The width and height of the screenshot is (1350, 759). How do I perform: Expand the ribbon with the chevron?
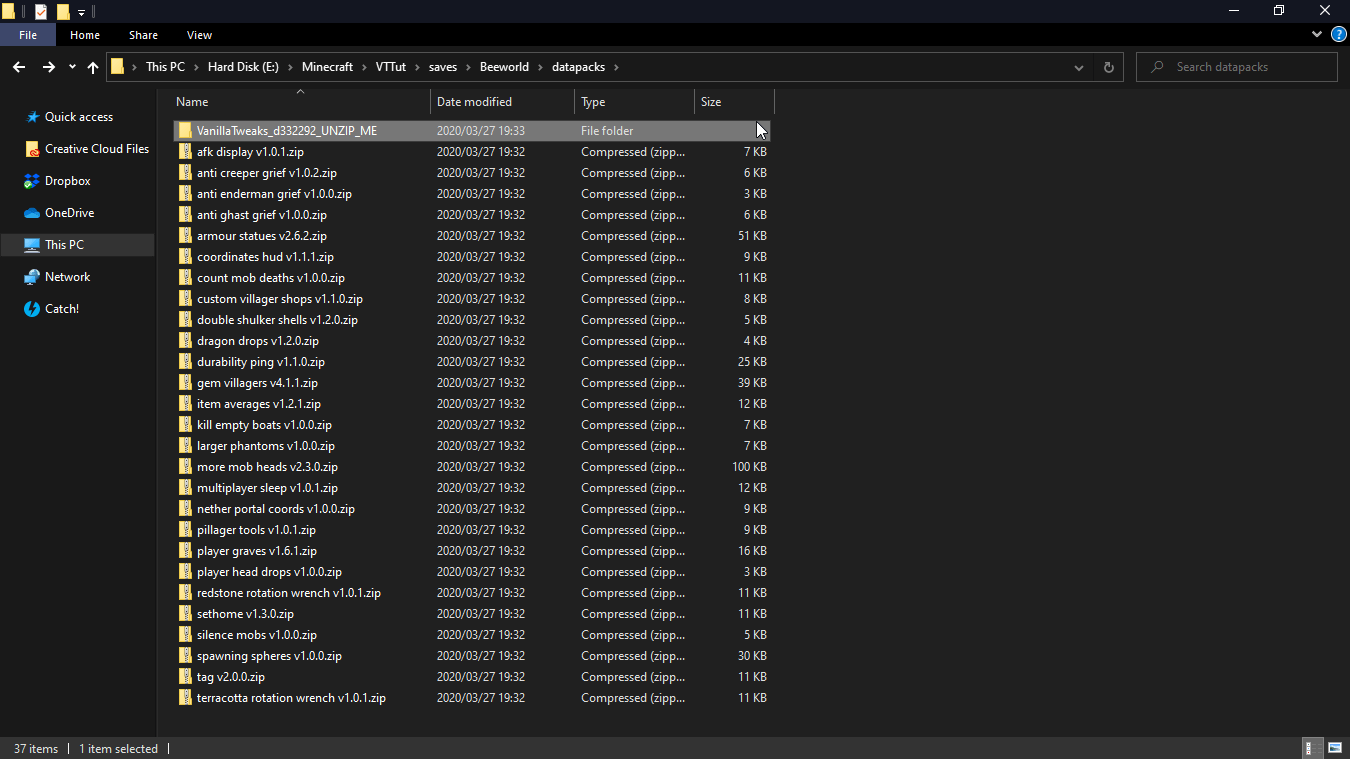pyautogui.click(x=1317, y=34)
